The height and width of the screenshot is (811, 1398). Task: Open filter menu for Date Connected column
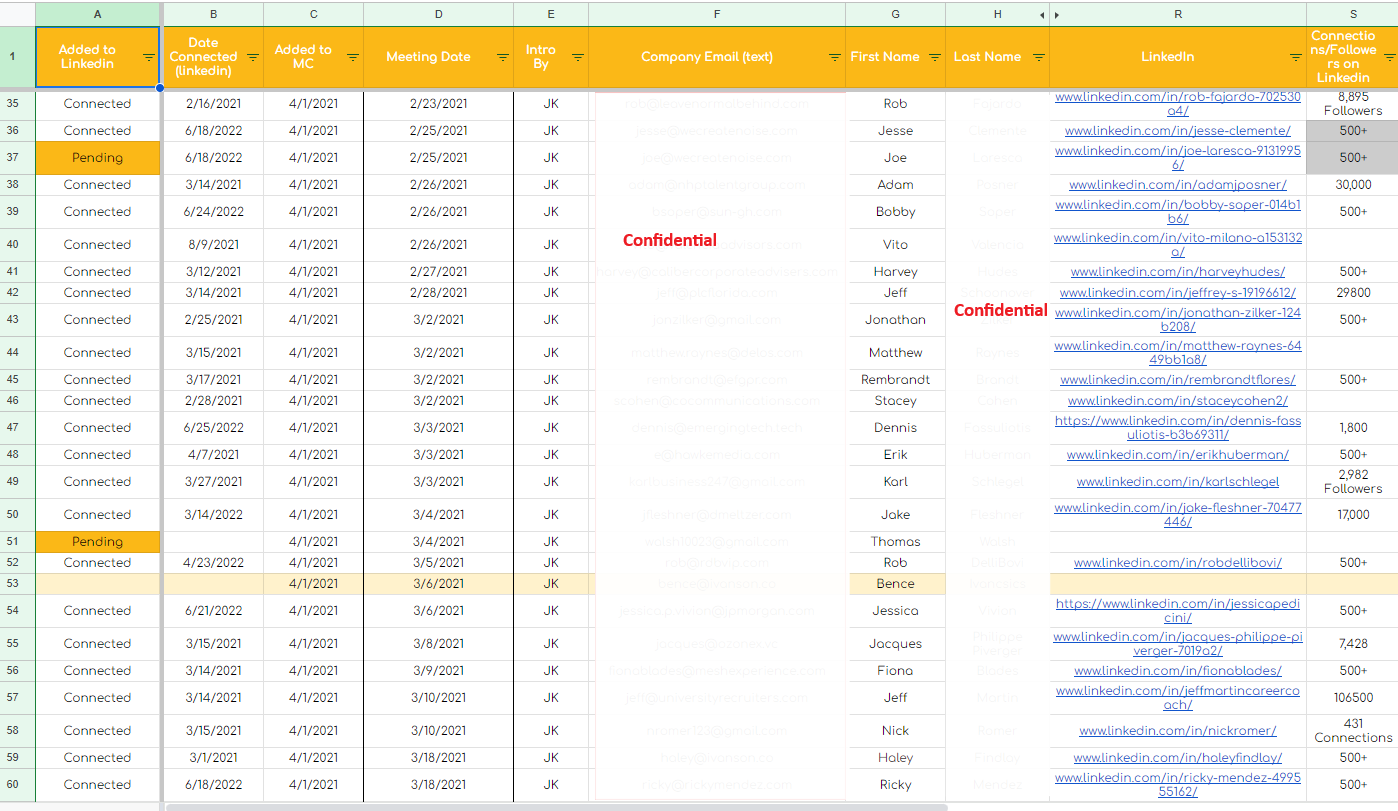(x=253, y=57)
